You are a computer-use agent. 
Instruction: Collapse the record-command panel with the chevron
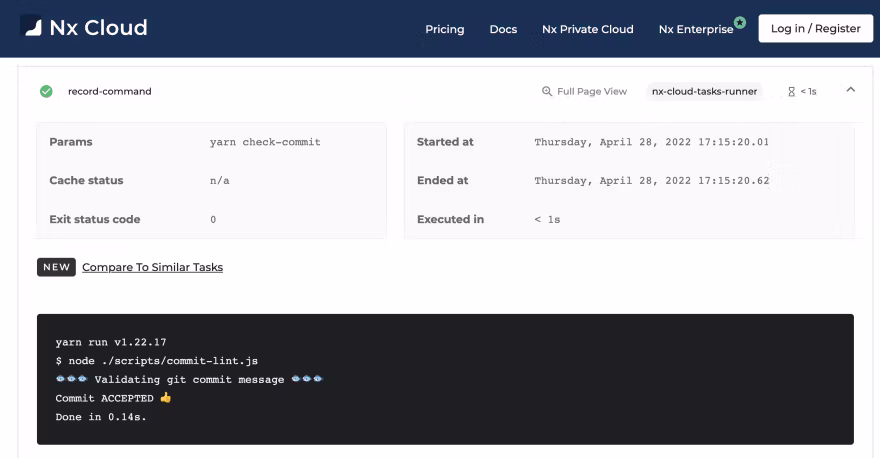(851, 90)
